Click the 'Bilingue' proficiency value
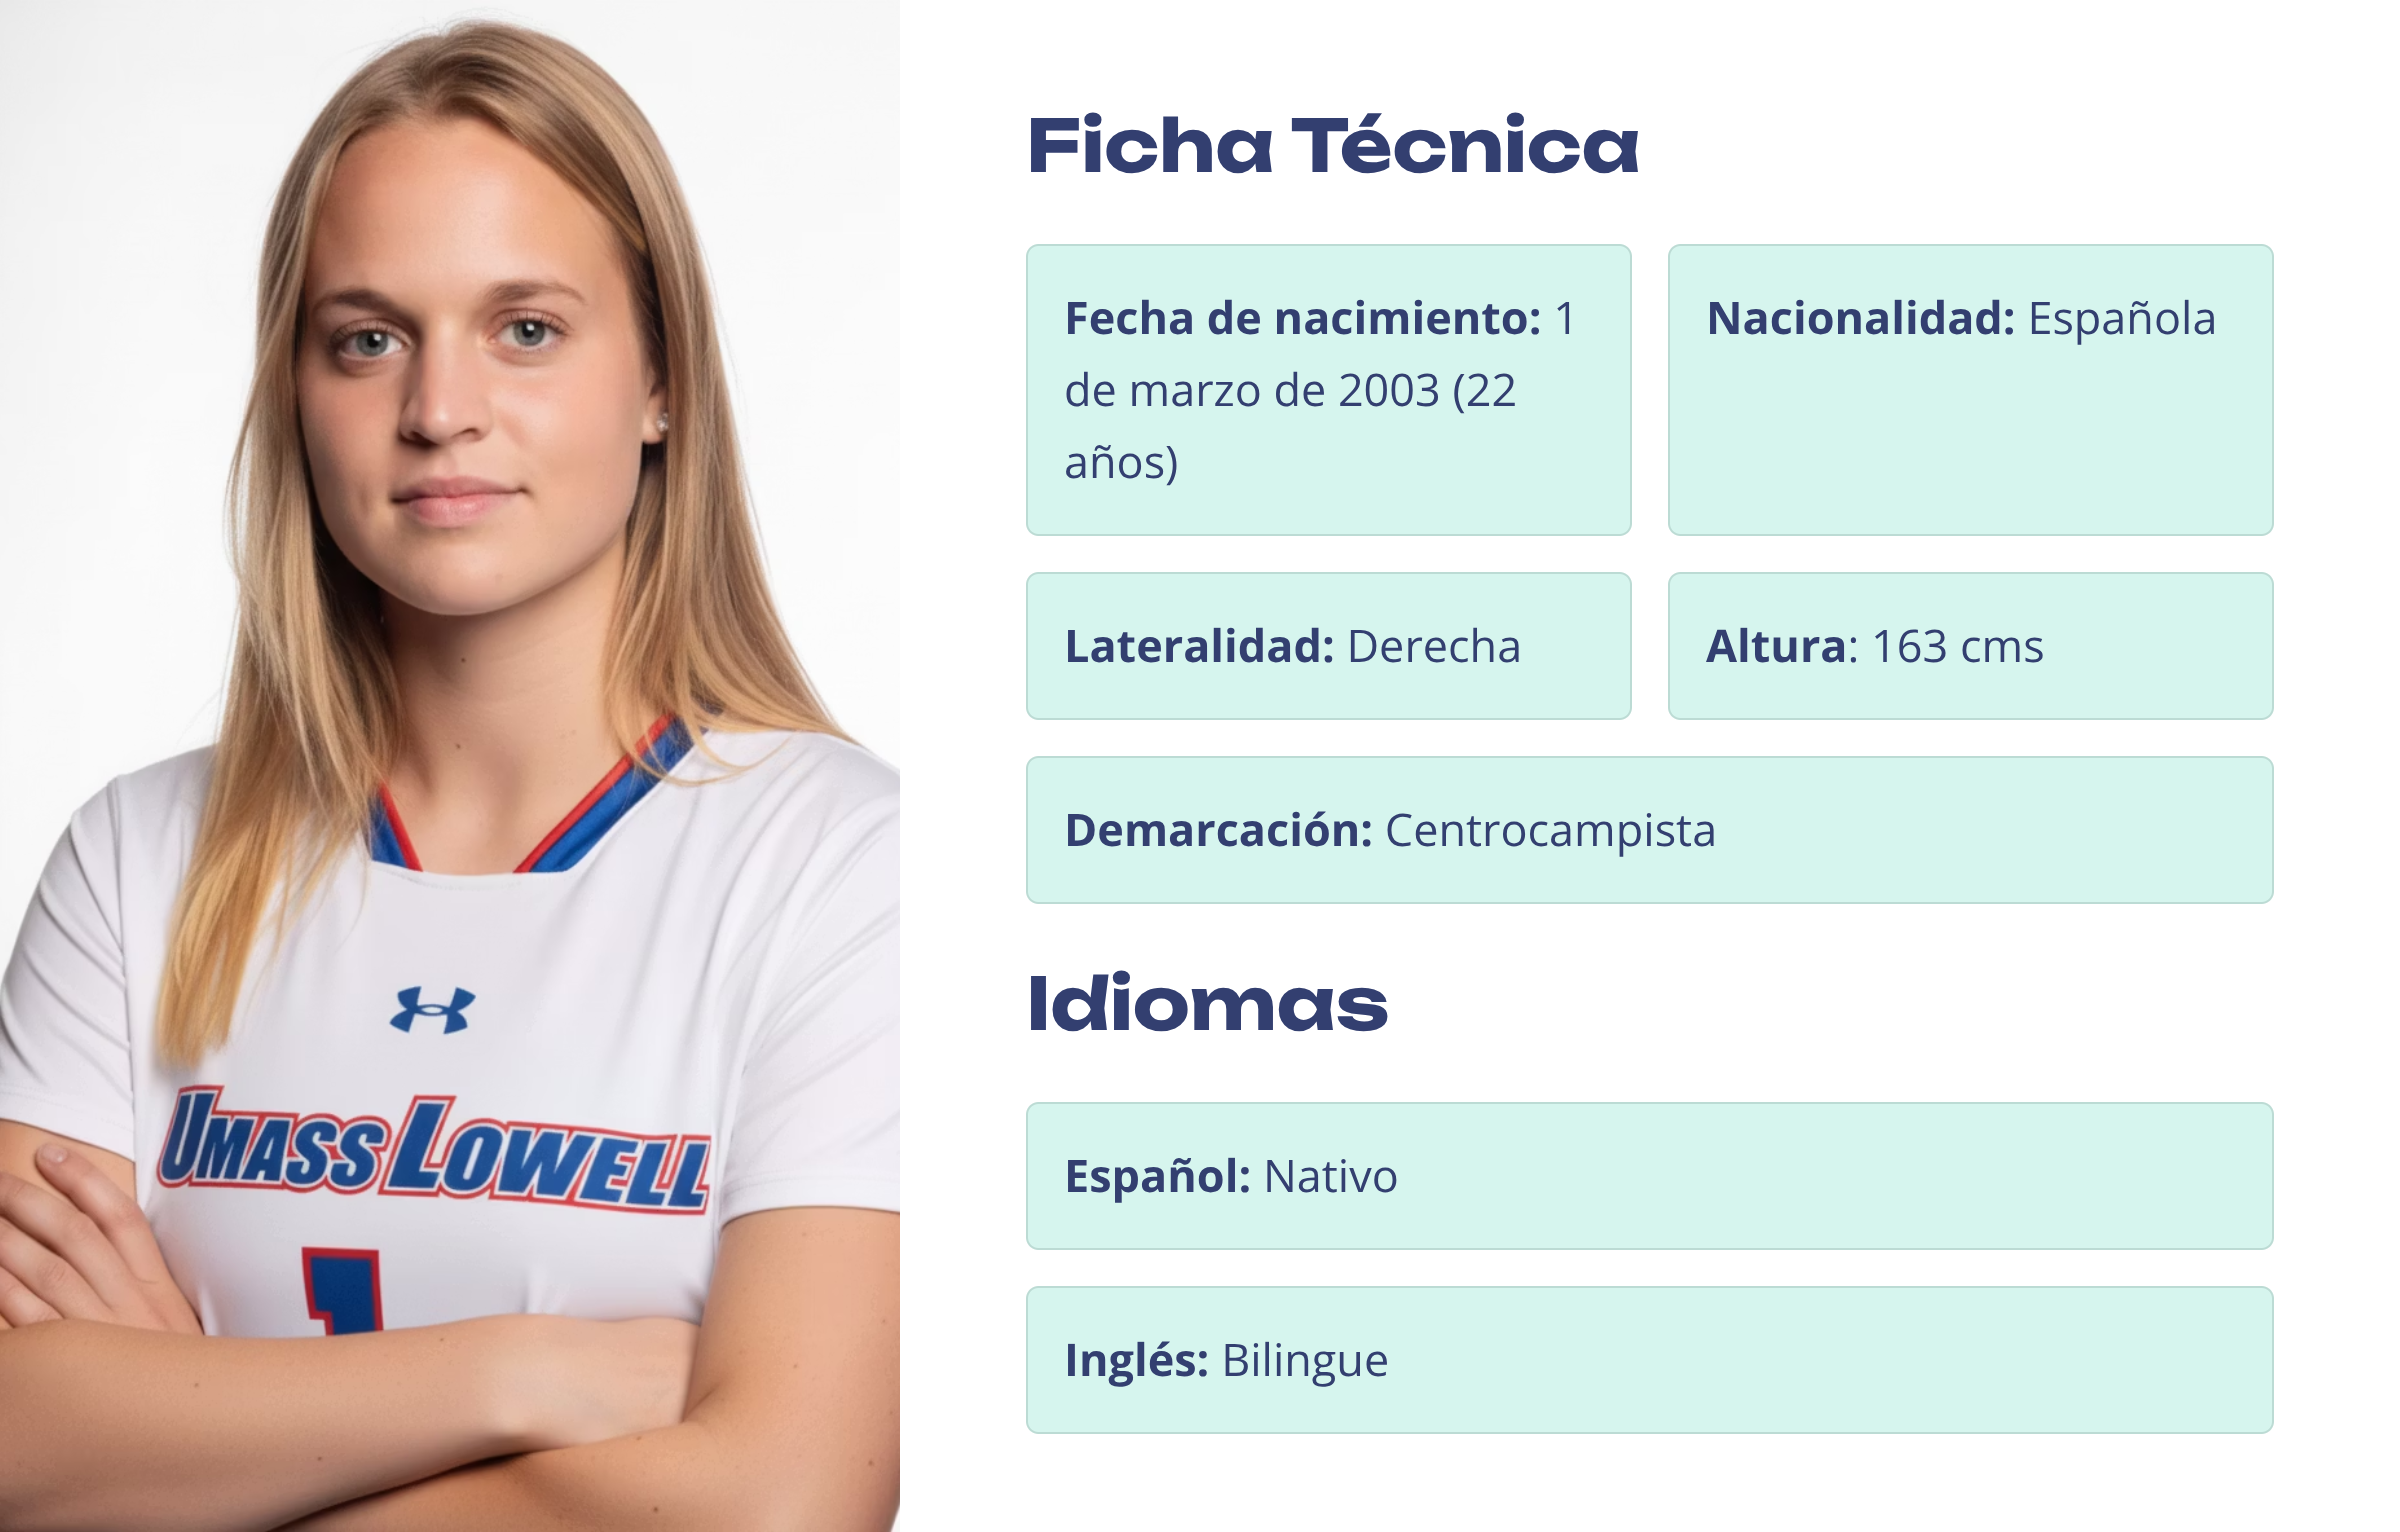Viewport: 2400px width, 1532px height. point(1304,1361)
